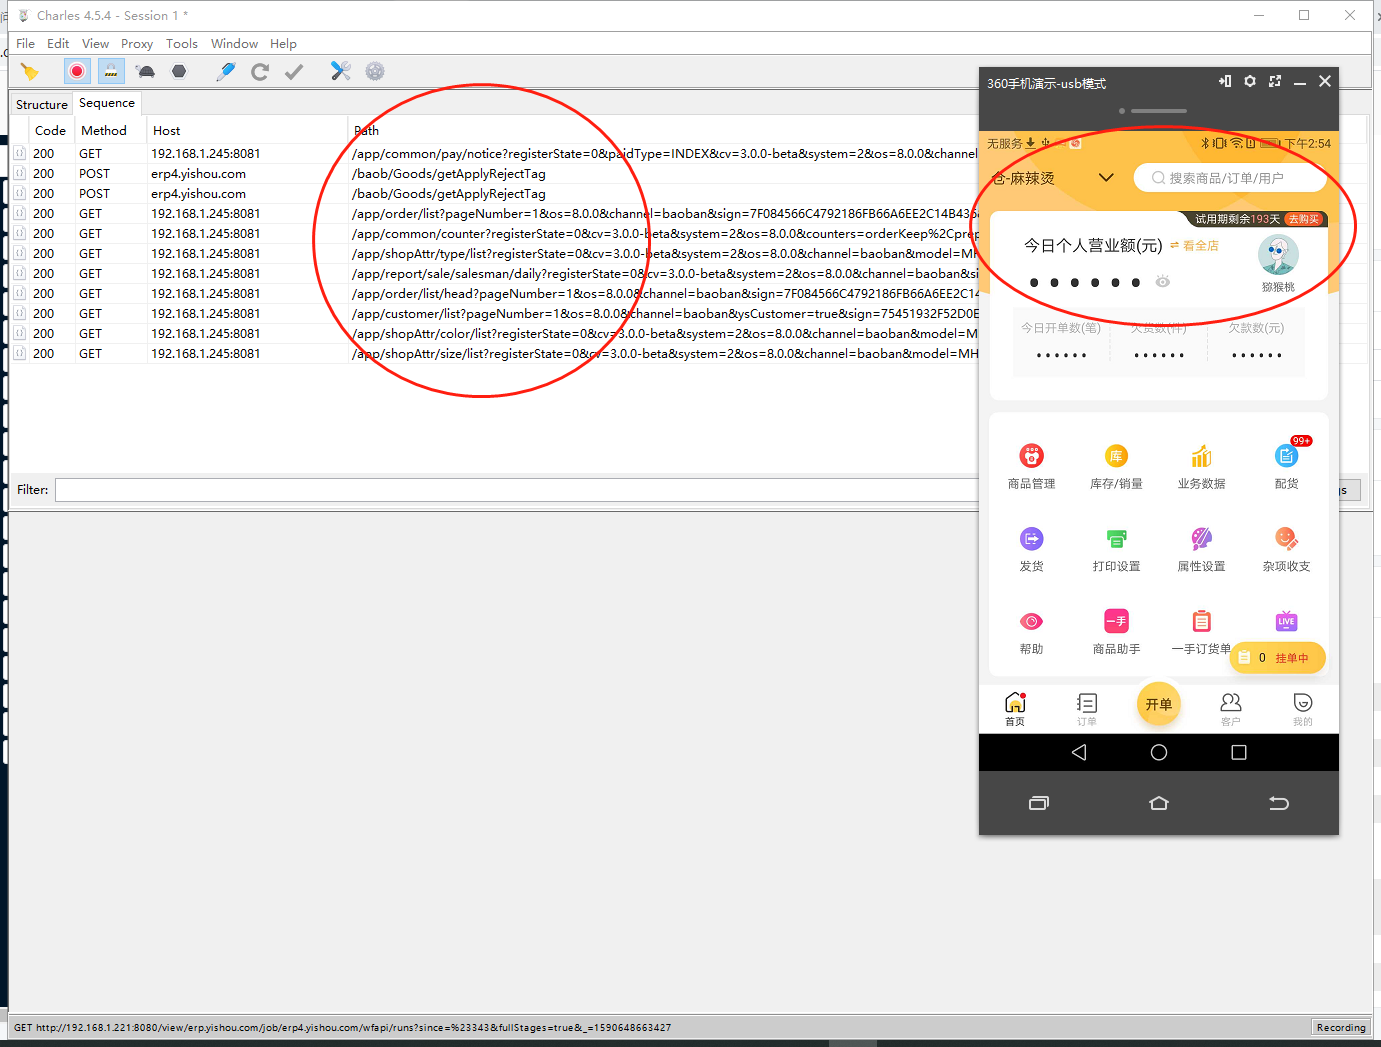The height and width of the screenshot is (1047, 1381).
Task: Switch to 订单 tab in bottom navigation
Action: 1087,709
